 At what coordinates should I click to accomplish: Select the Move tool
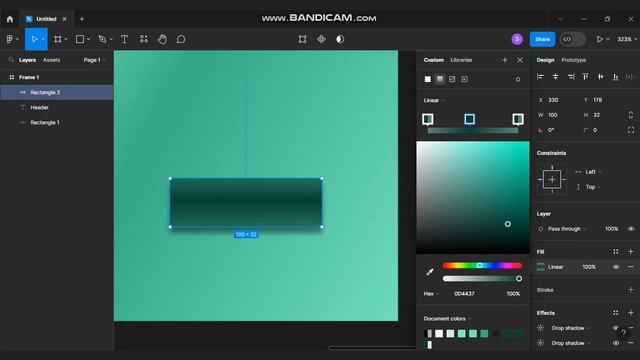[34, 39]
